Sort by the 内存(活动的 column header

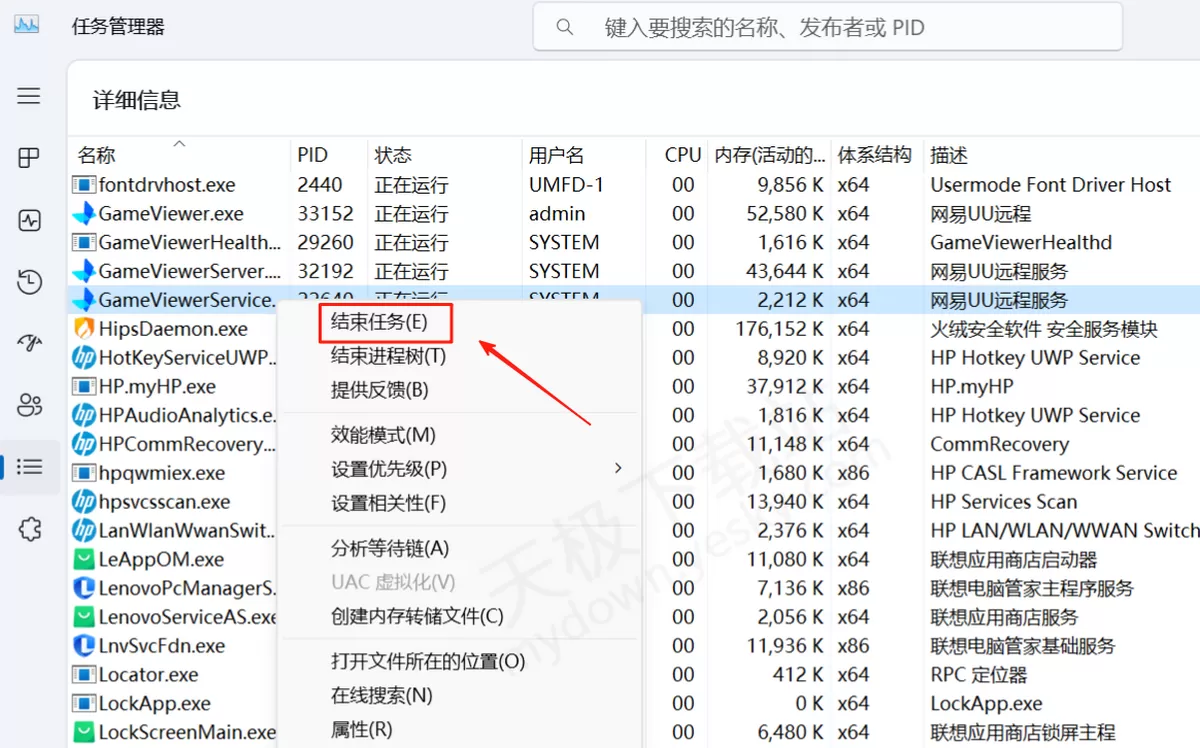770,155
